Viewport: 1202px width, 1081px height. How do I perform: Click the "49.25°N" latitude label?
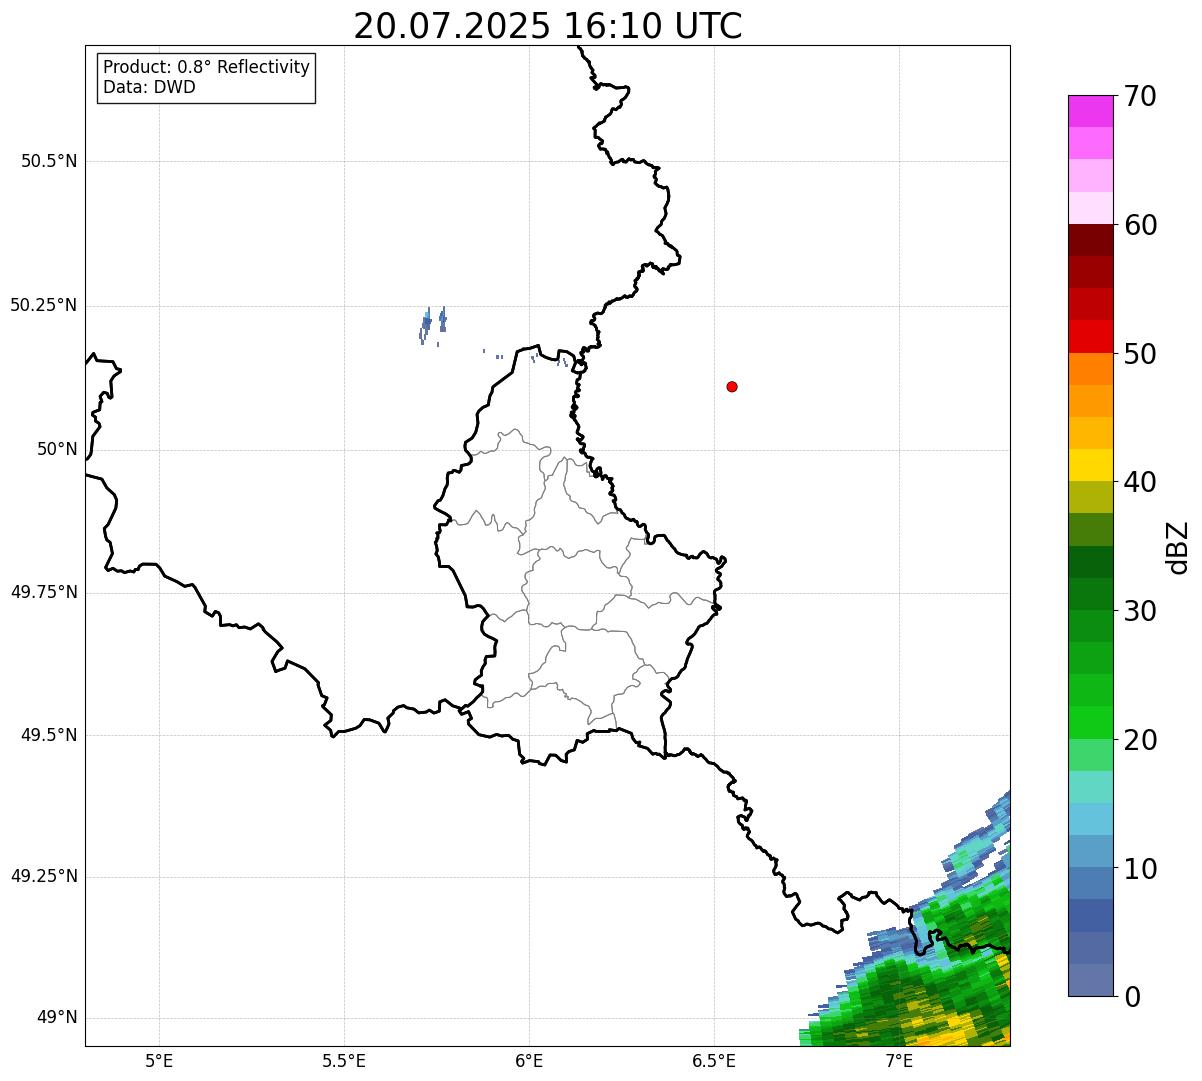[43, 876]
